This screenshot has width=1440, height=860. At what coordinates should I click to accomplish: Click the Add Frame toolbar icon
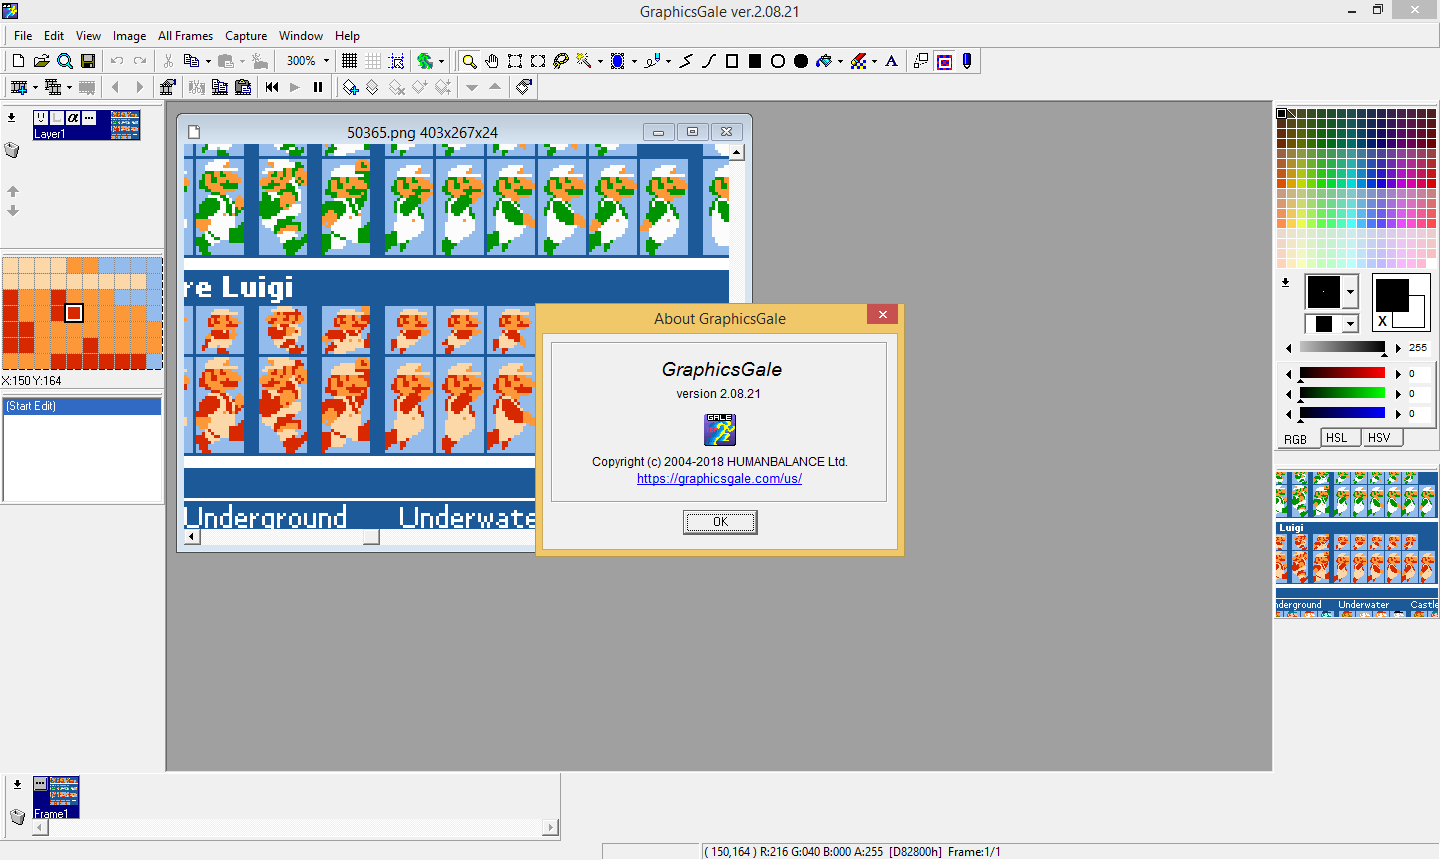click(18, 87)
